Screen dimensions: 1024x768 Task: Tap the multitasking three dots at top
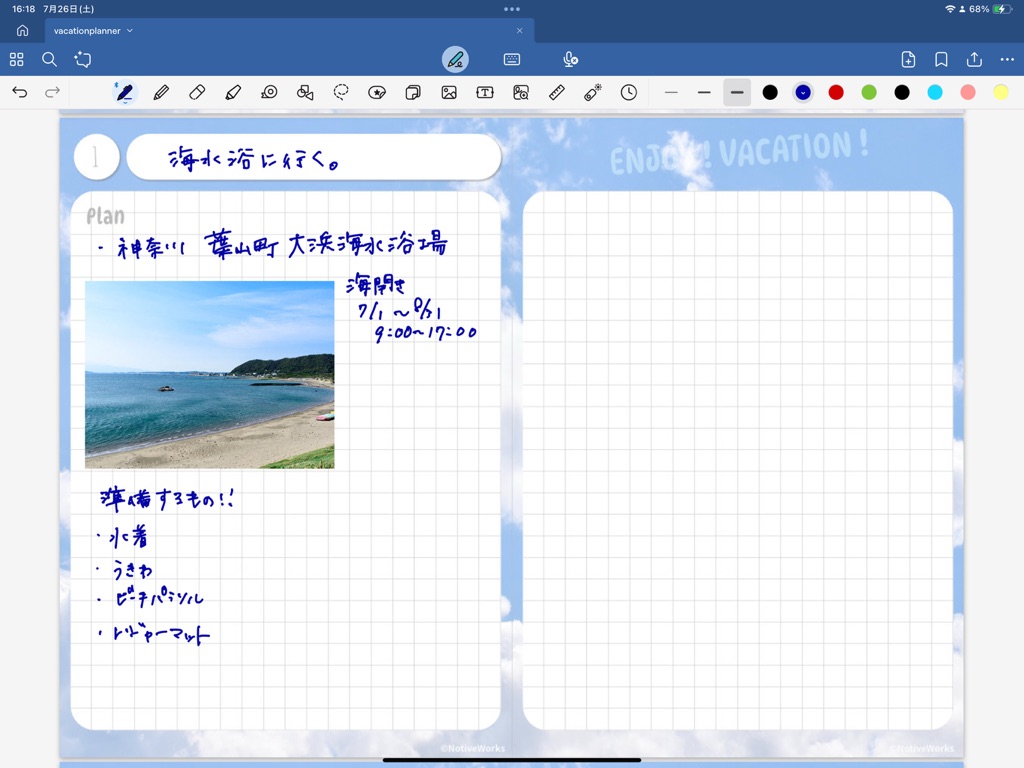(x=512, y=9)
